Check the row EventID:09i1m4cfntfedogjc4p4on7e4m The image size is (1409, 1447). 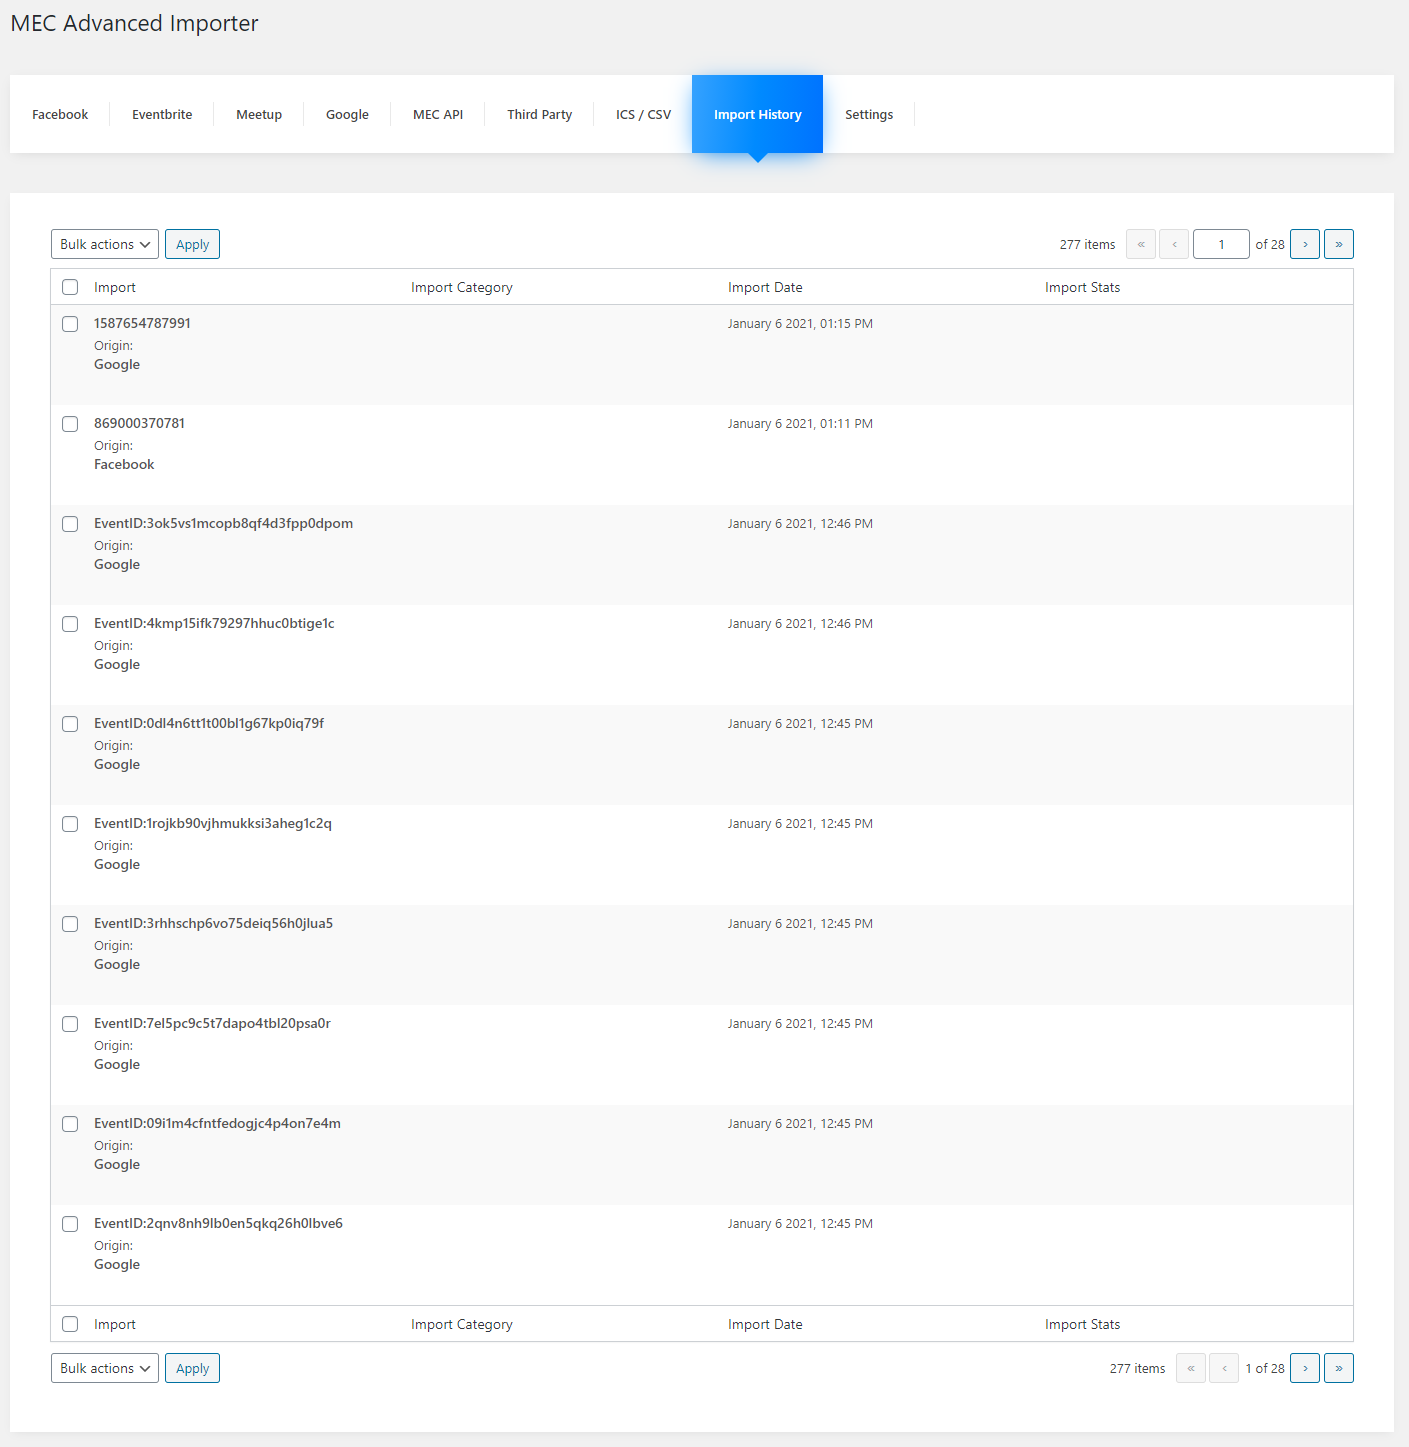click(70, 1124)
